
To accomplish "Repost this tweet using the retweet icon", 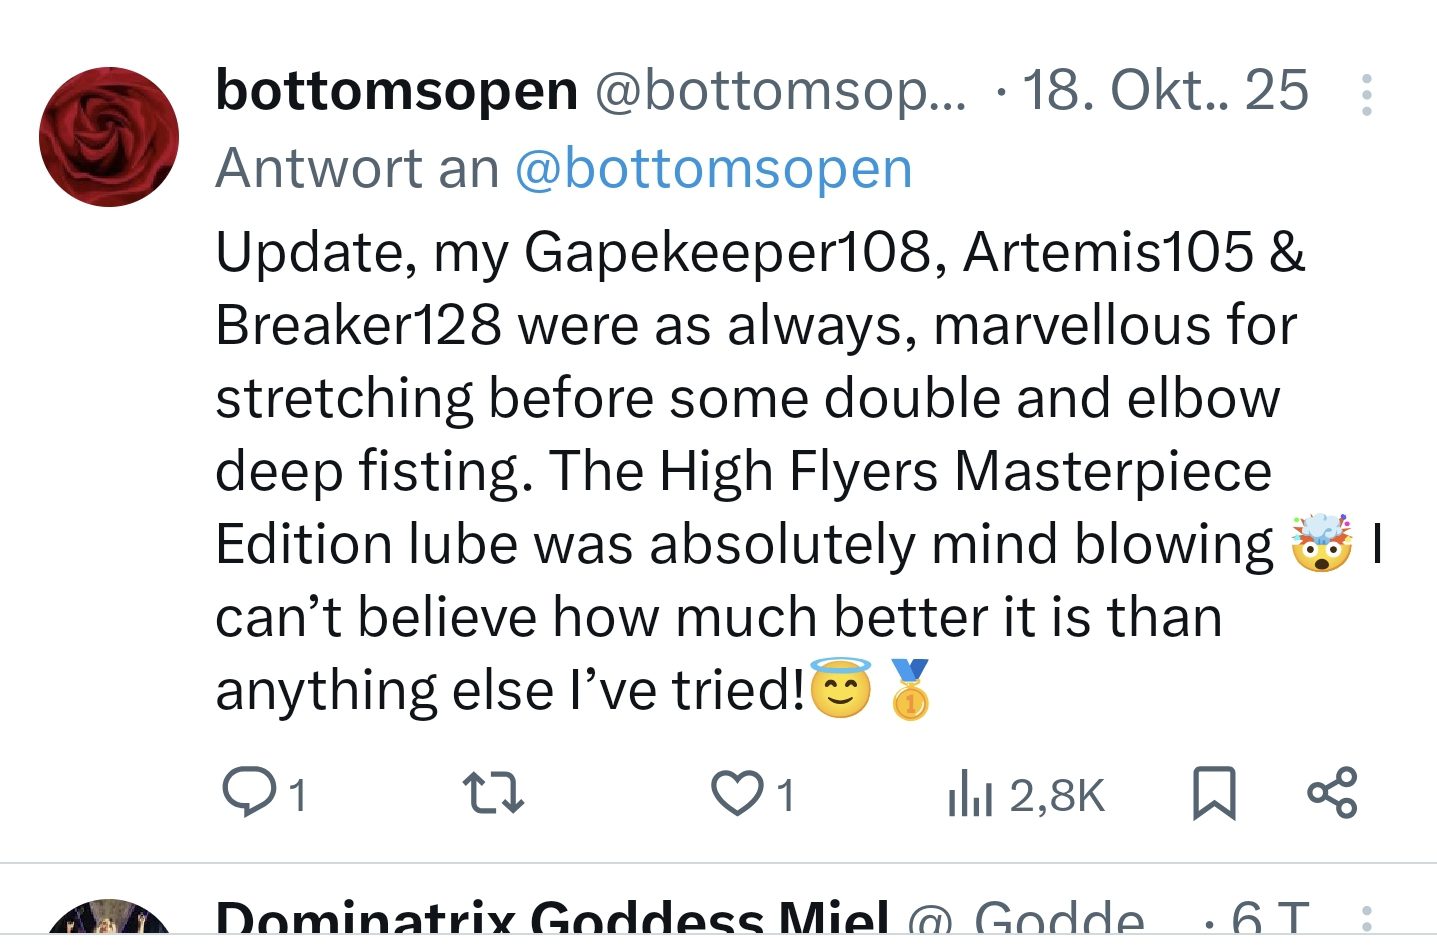I will coord(493,793).
